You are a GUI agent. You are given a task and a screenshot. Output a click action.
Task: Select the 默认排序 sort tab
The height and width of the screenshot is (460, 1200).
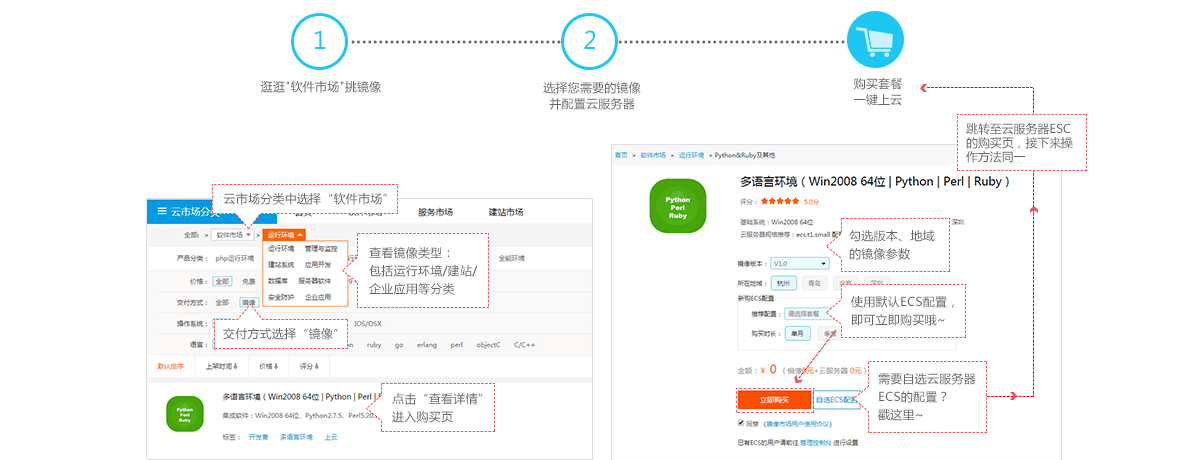click(171, 367)
